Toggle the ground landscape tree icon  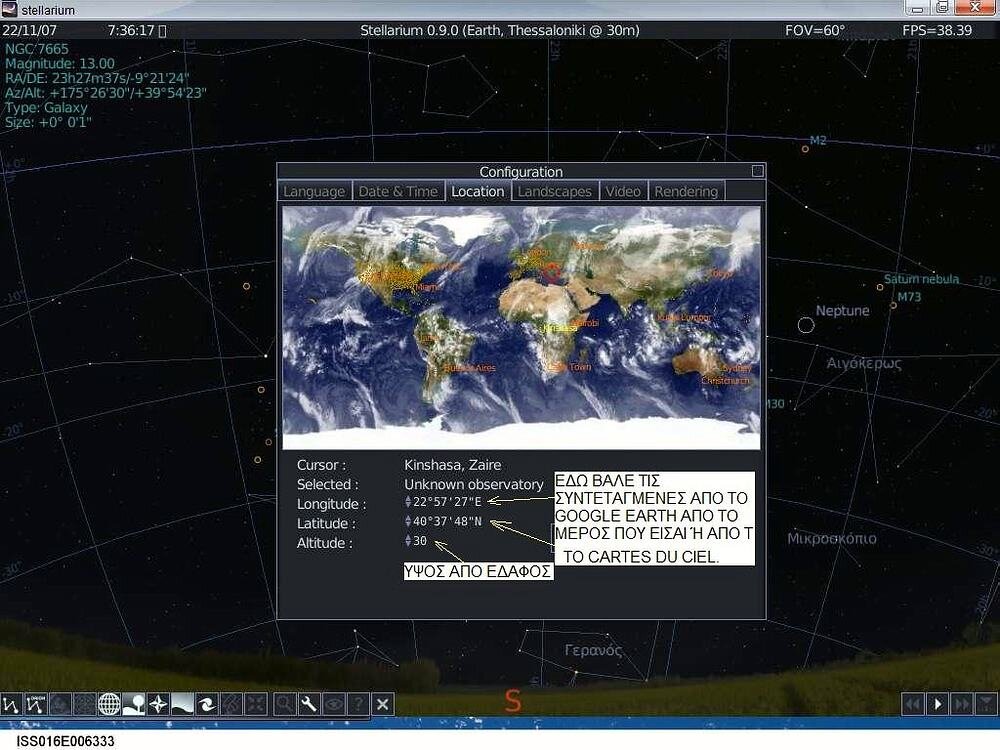coord(134,704)
